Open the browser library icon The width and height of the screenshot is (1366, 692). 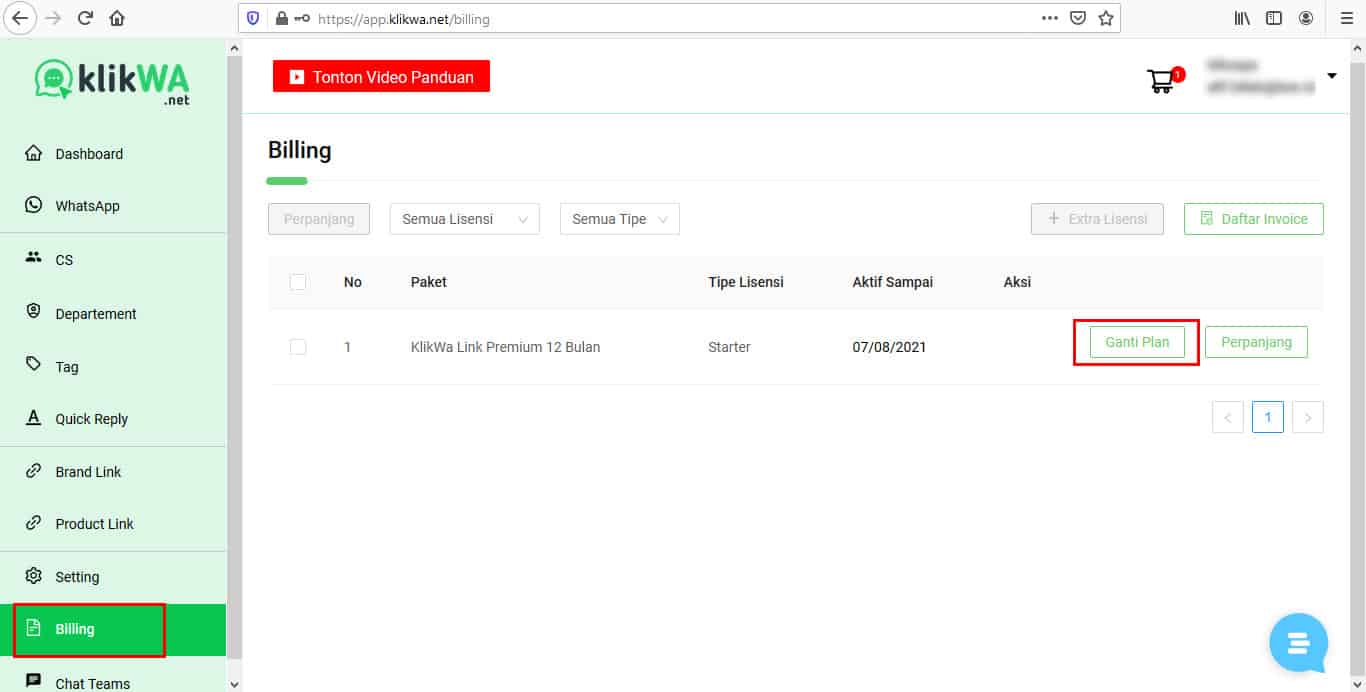click(x=1242, y=18)
